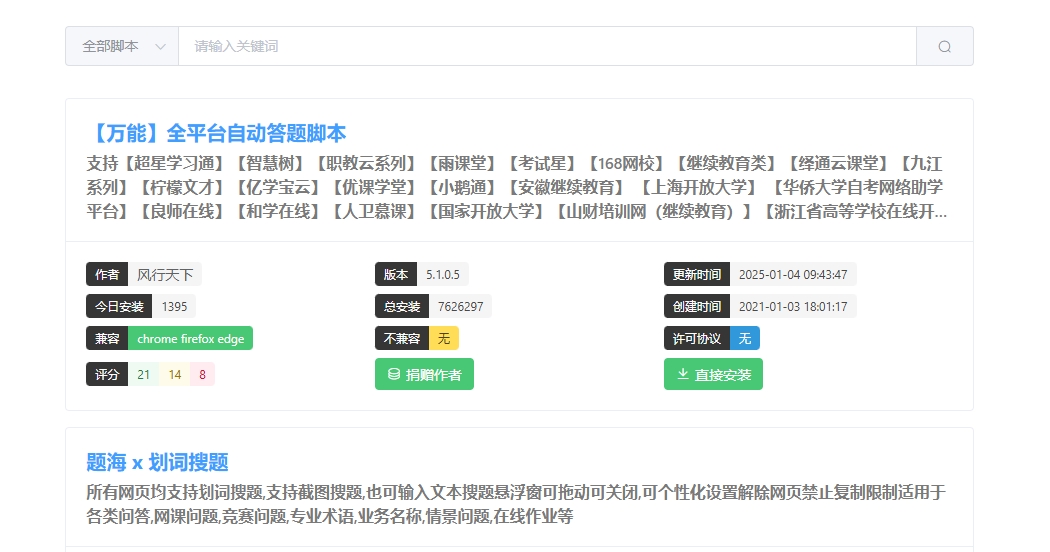Click update time 2025-01-04 09:43:47
This screenshot has height=552, width=1050.
click(793, 275)
